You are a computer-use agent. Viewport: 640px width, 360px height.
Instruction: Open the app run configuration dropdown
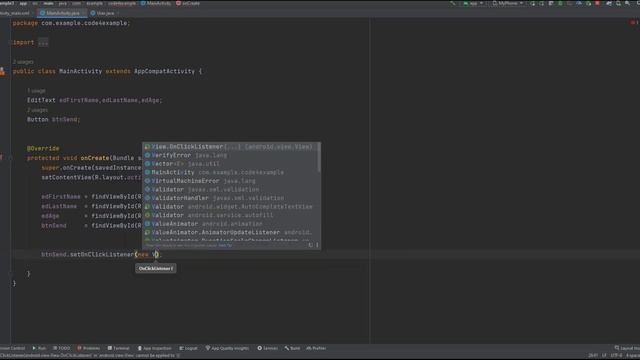(x=473, y=3)
